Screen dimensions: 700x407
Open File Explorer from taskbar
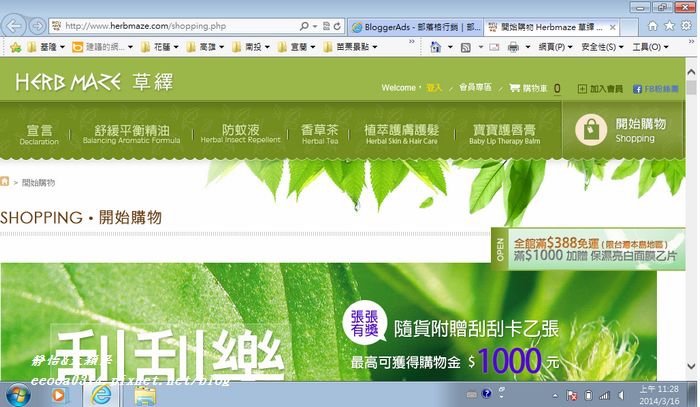click(x=145, y=396)
